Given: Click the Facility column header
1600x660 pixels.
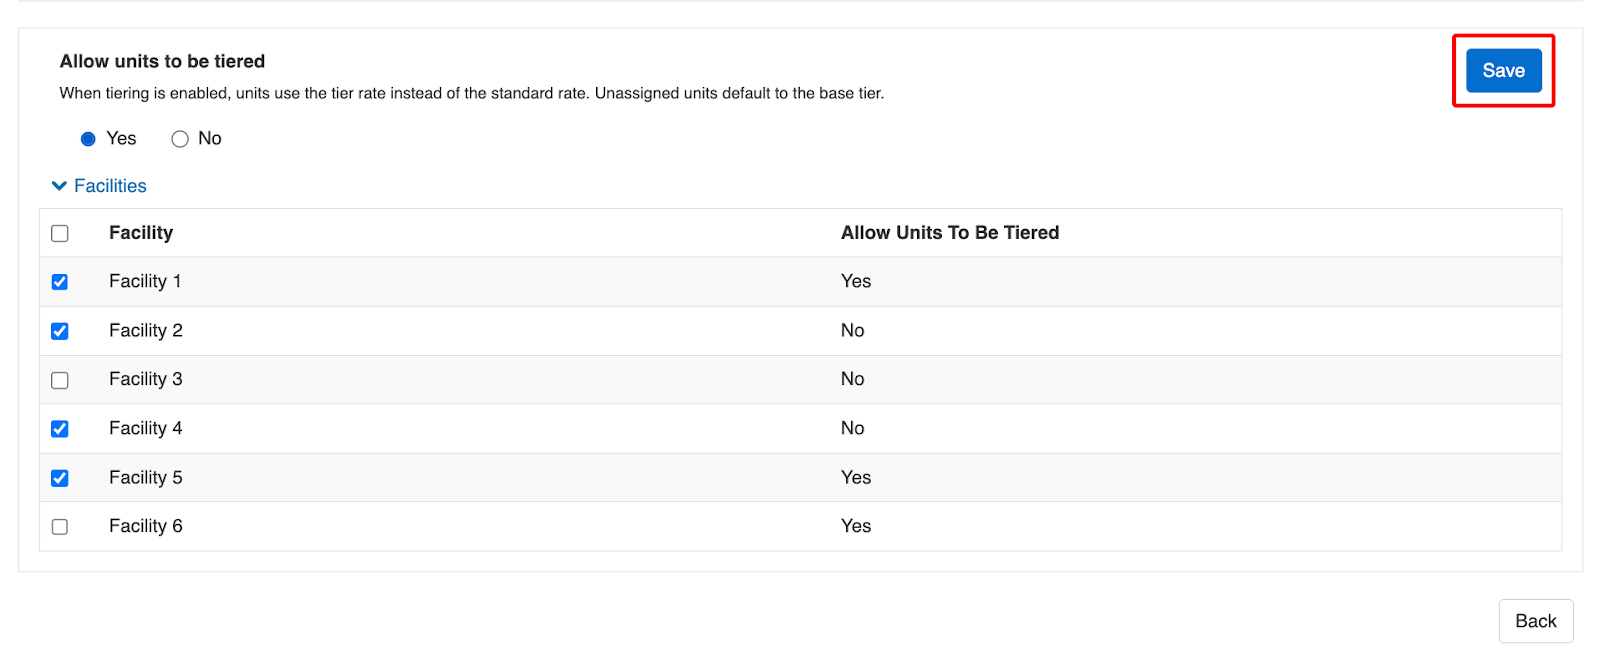Looking at the screenshot, I should [x=141, y=233].
